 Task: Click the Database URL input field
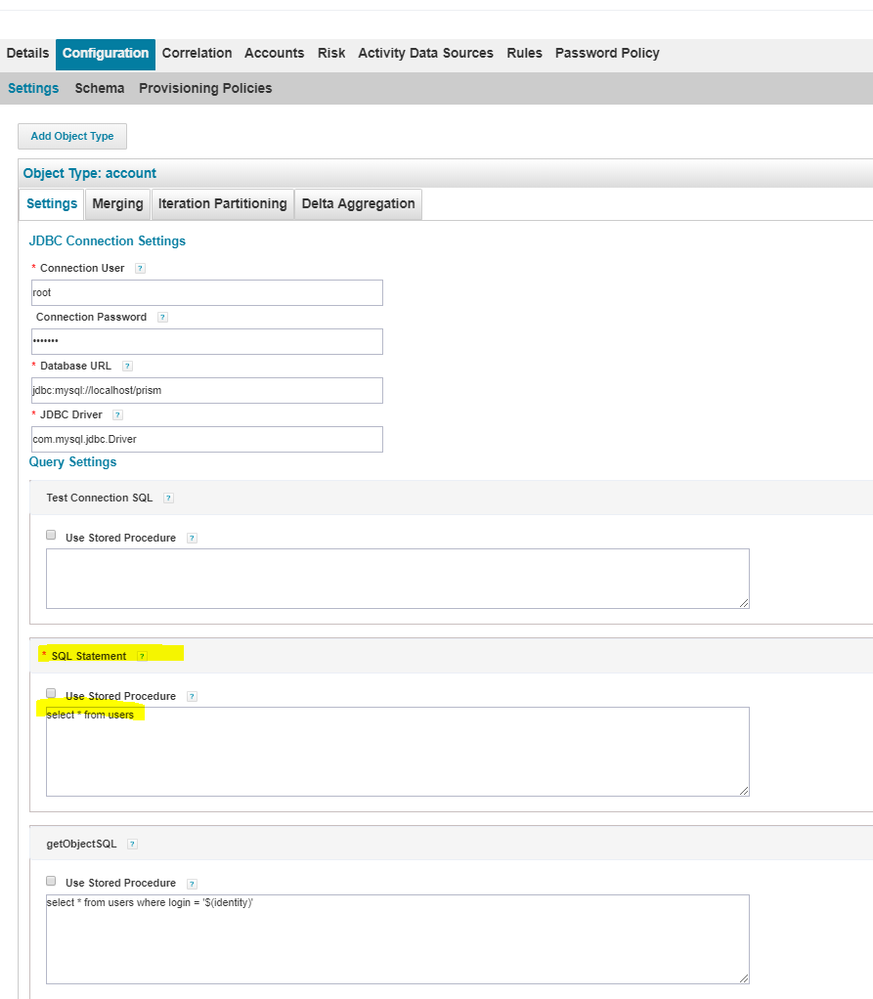(207, 390)
